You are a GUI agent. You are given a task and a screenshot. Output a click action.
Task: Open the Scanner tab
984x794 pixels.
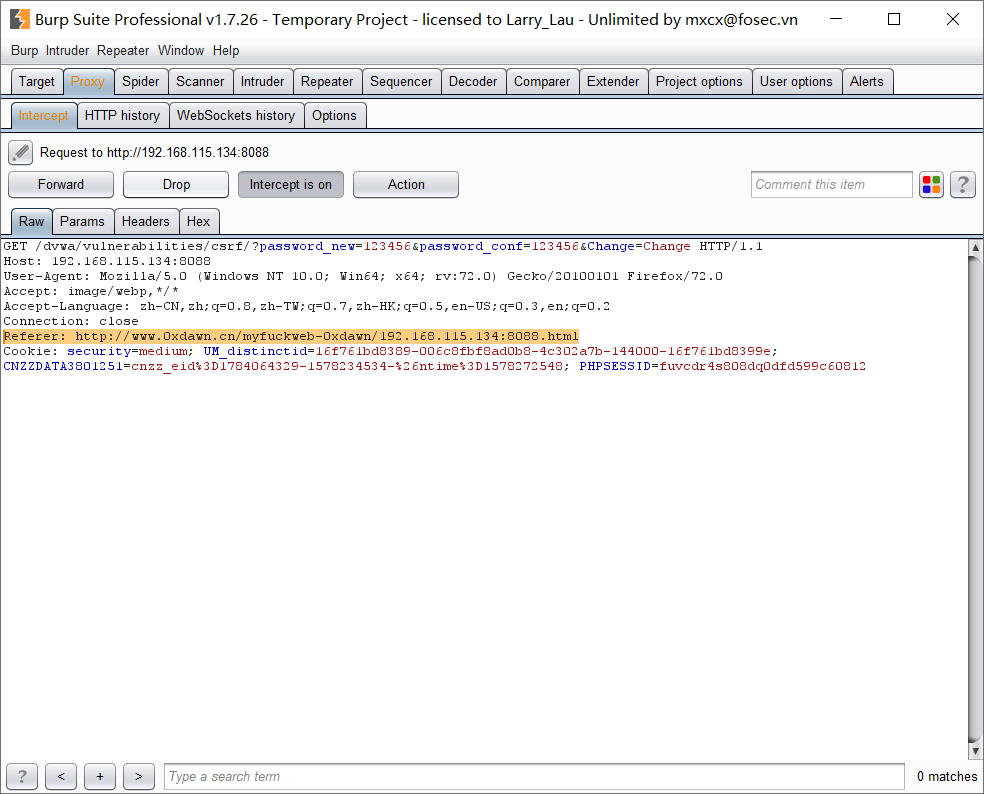pos(200,82)
